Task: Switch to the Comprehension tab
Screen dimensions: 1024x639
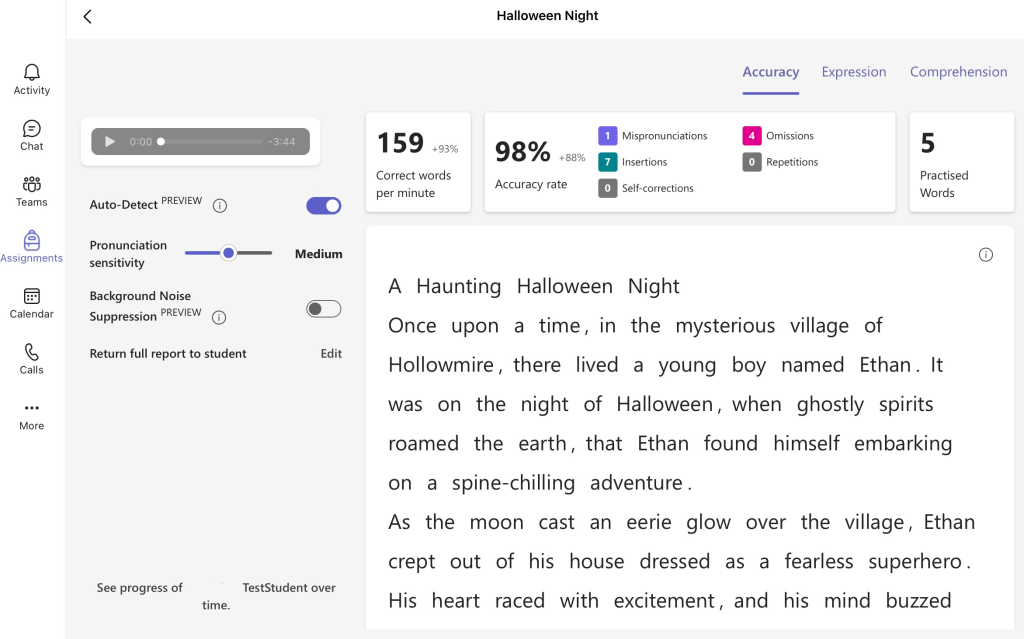Action: (x=958, y=72)
